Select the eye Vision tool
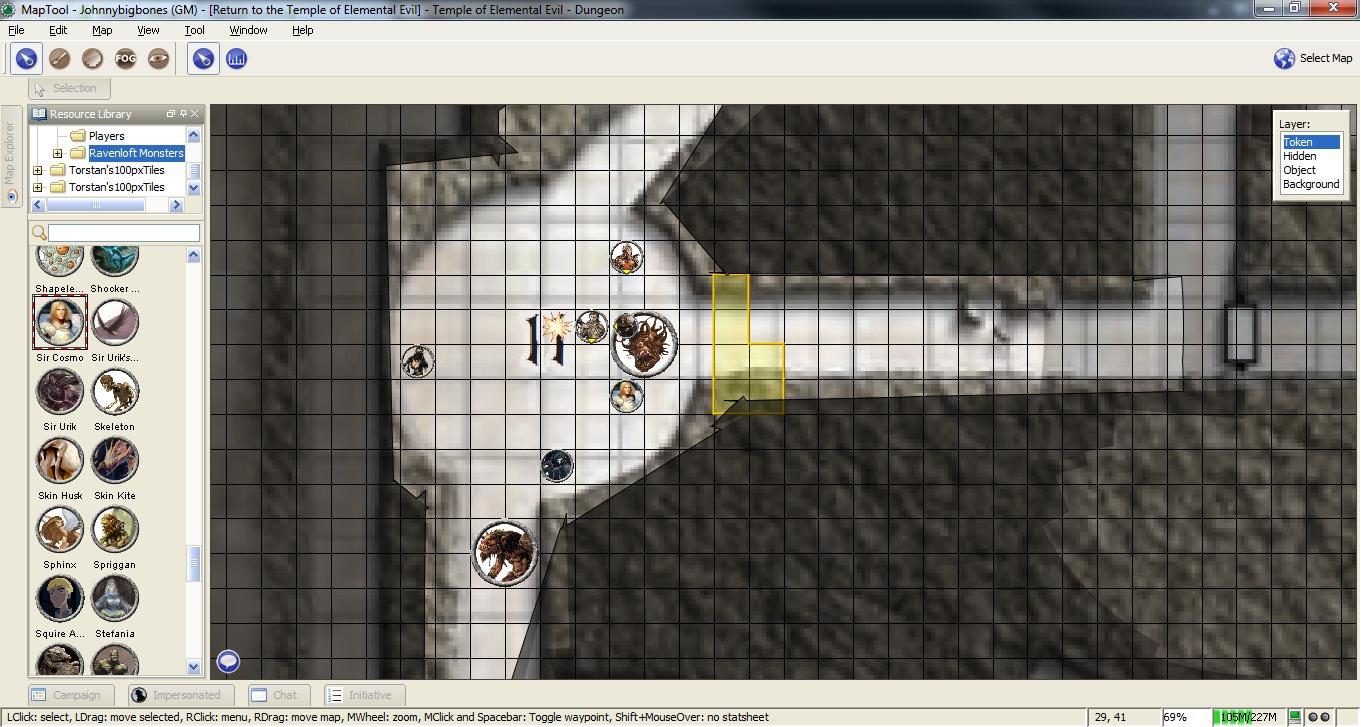Viewport: 1361px width, 727px height. tap(158, 59)
